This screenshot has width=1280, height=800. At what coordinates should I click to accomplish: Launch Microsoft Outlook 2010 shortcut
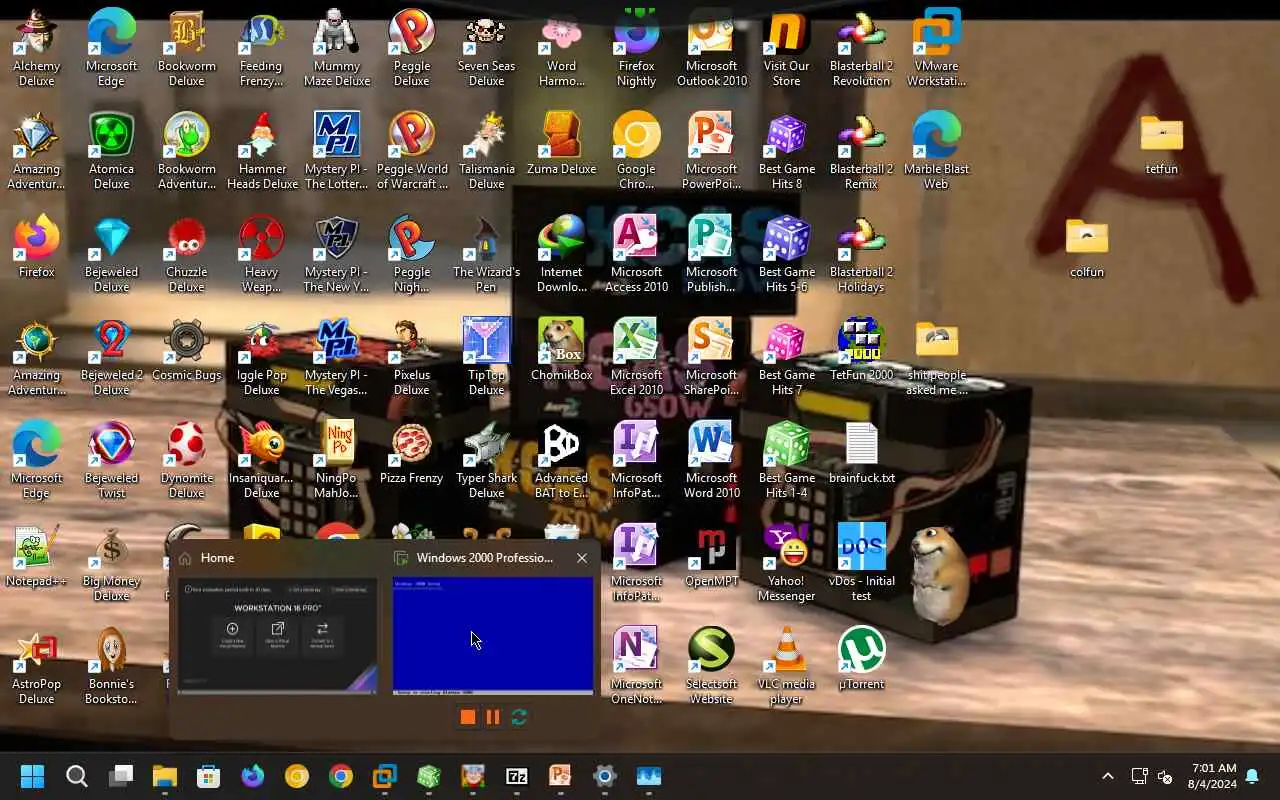711,48
